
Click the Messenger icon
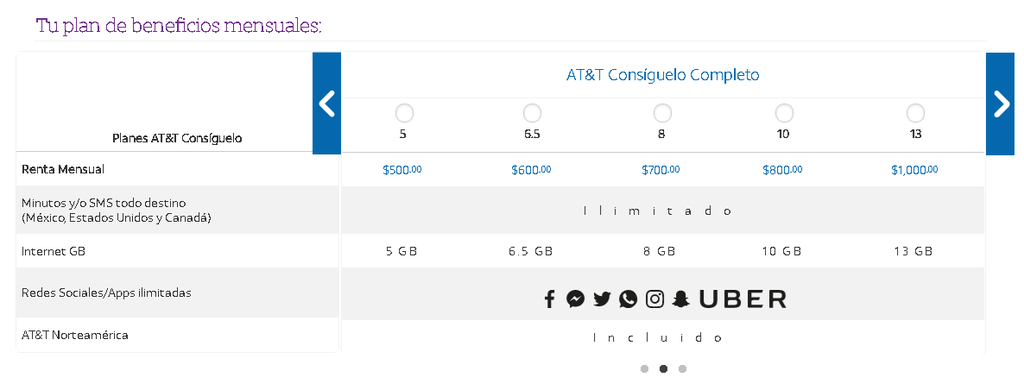(x=575, y=299)
